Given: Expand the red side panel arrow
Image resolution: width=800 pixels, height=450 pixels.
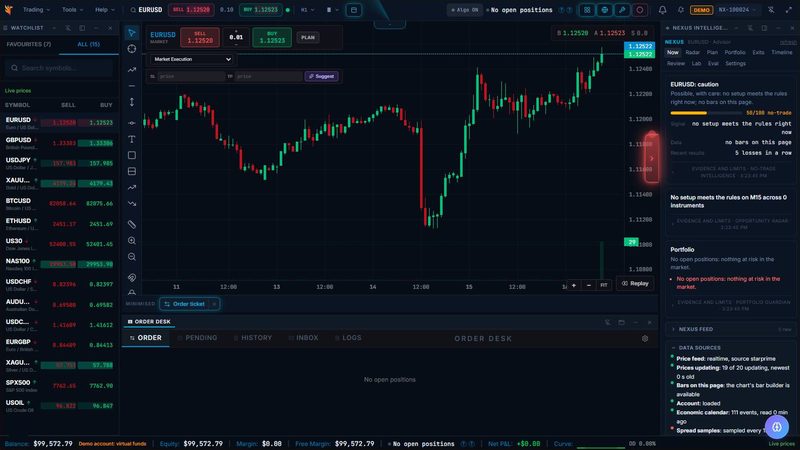Looking at the screenshot, I should [x=652, y=158].
